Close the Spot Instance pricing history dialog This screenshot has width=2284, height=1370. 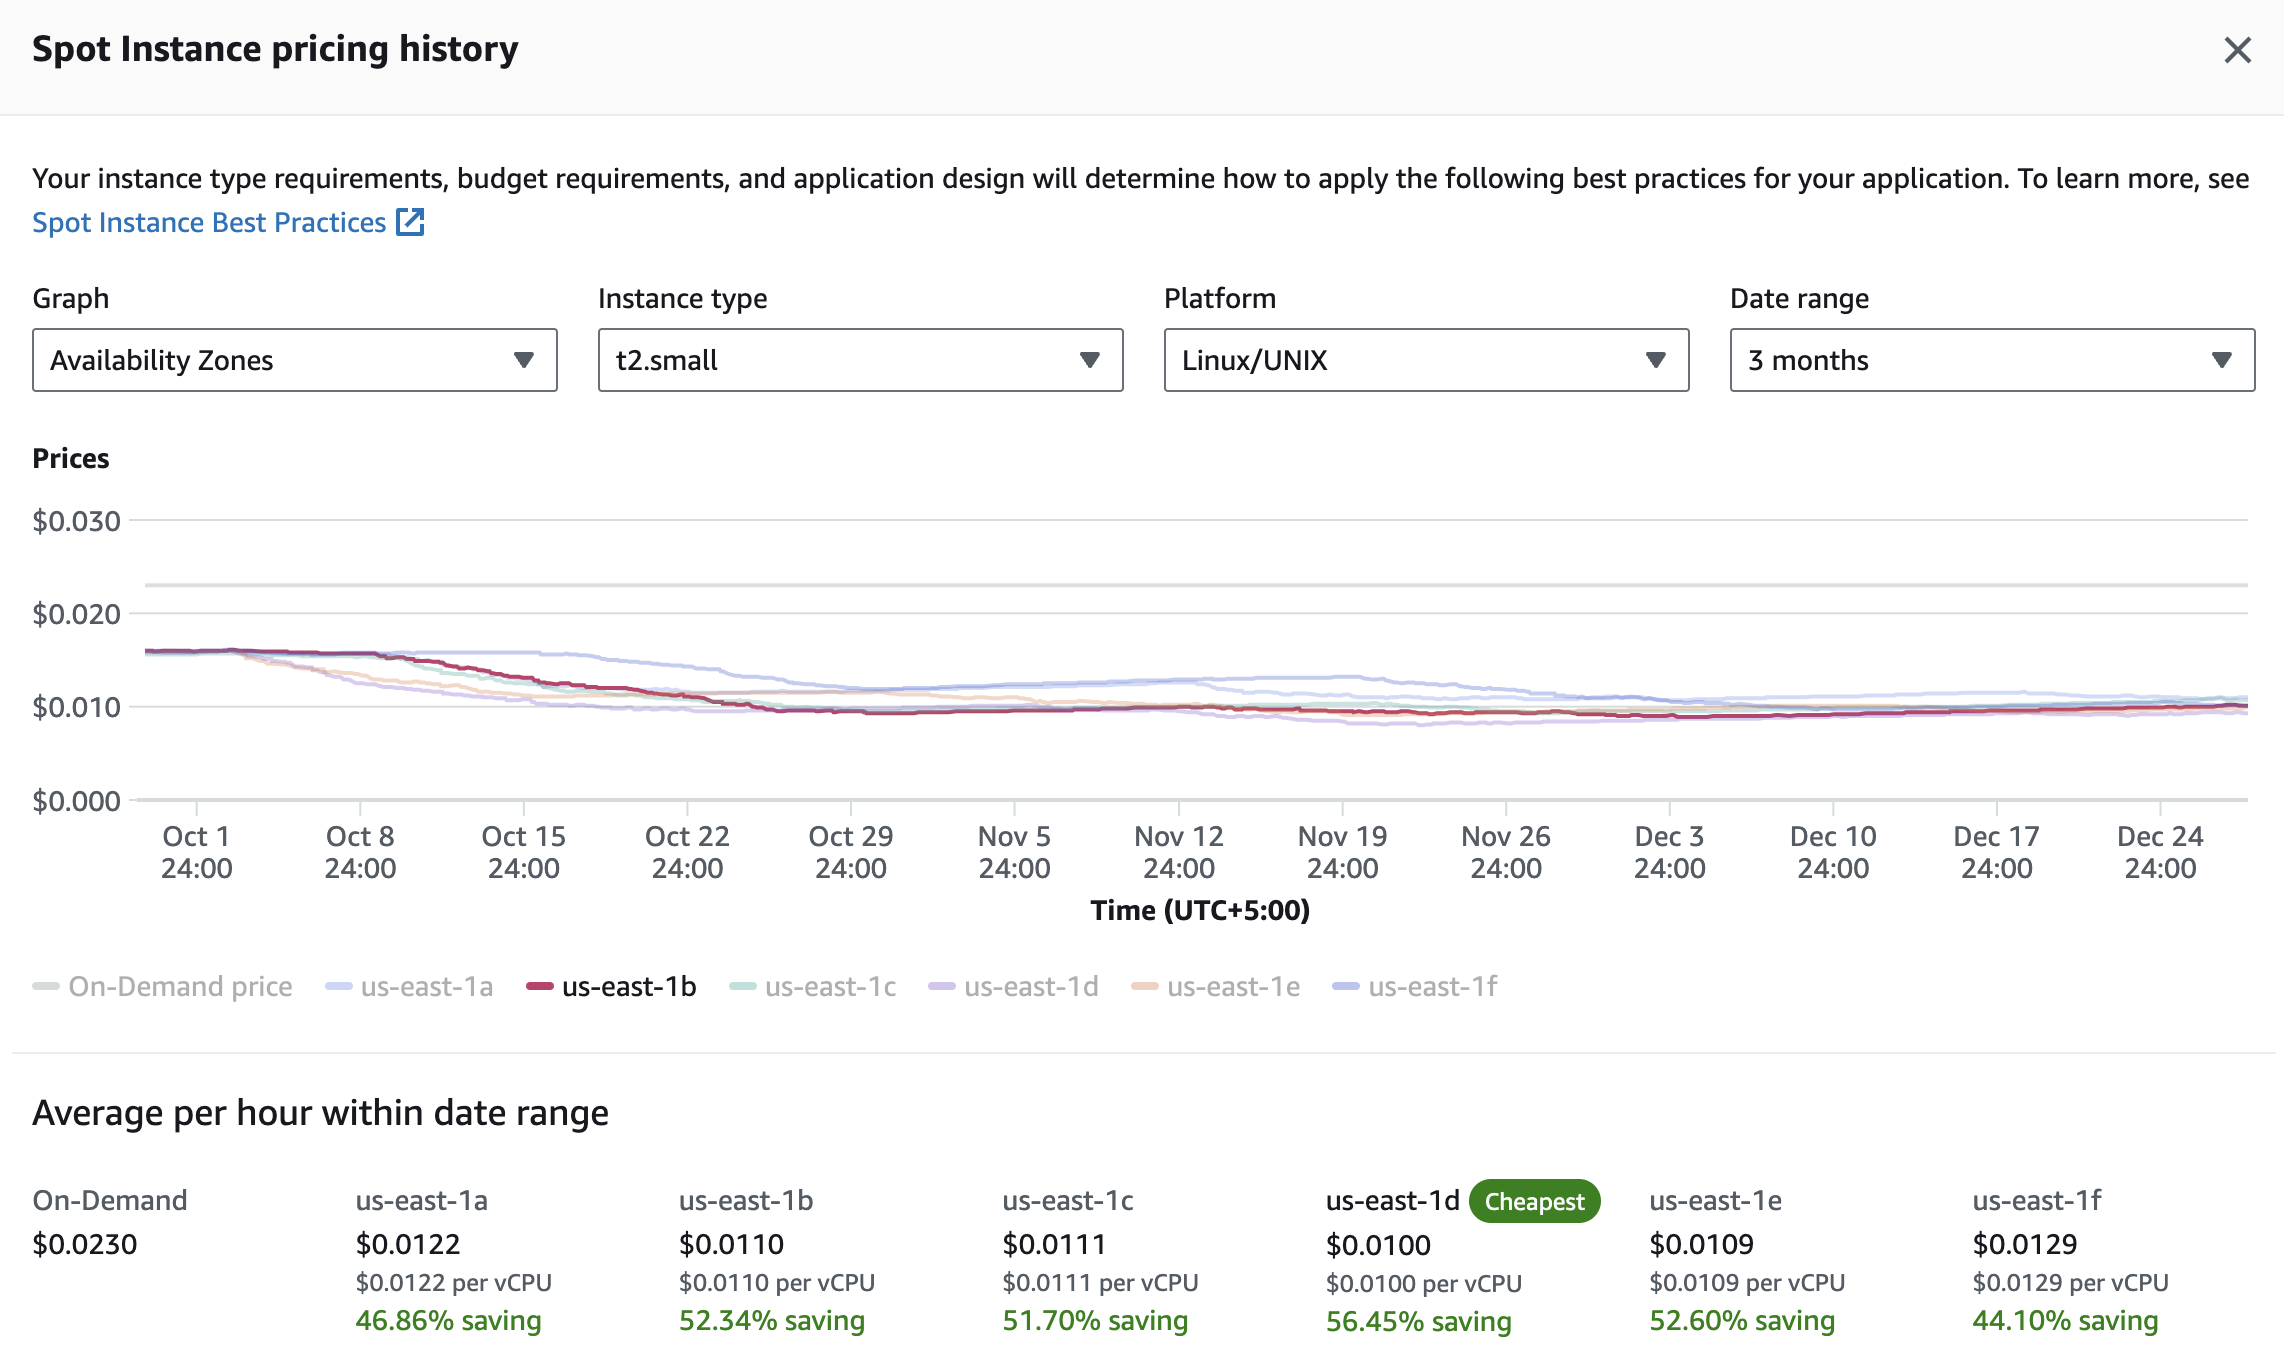[2237, 50]
